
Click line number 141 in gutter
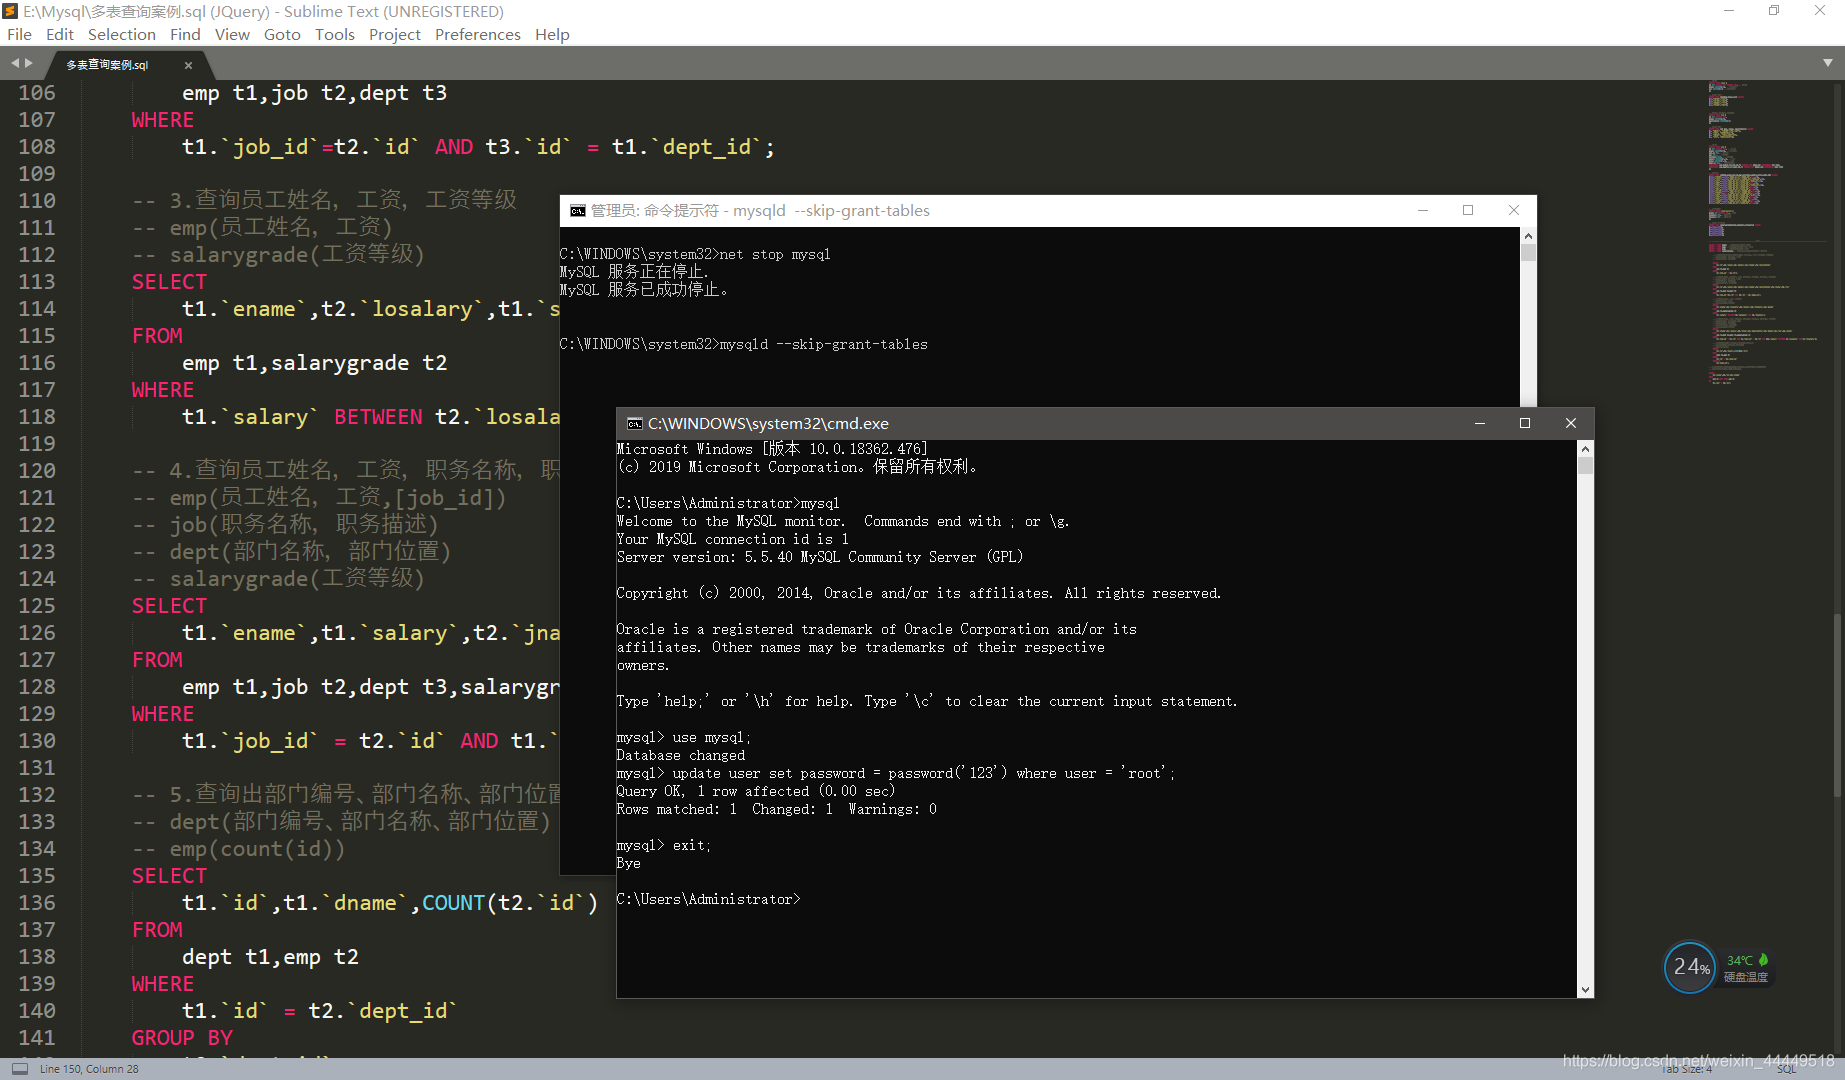tap(37, 1038)
